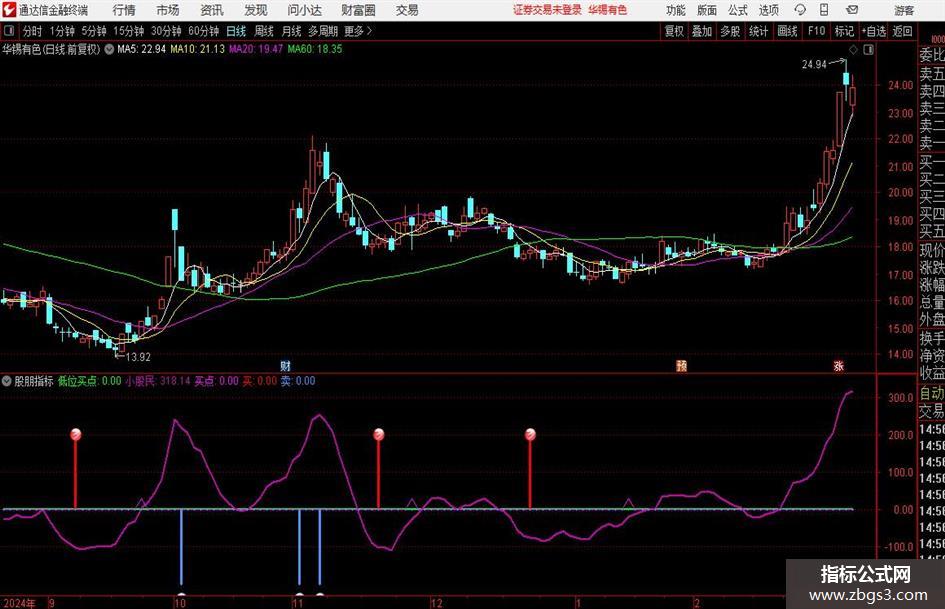
Task: Open the 功能 menu
Action: click(676, 10)
